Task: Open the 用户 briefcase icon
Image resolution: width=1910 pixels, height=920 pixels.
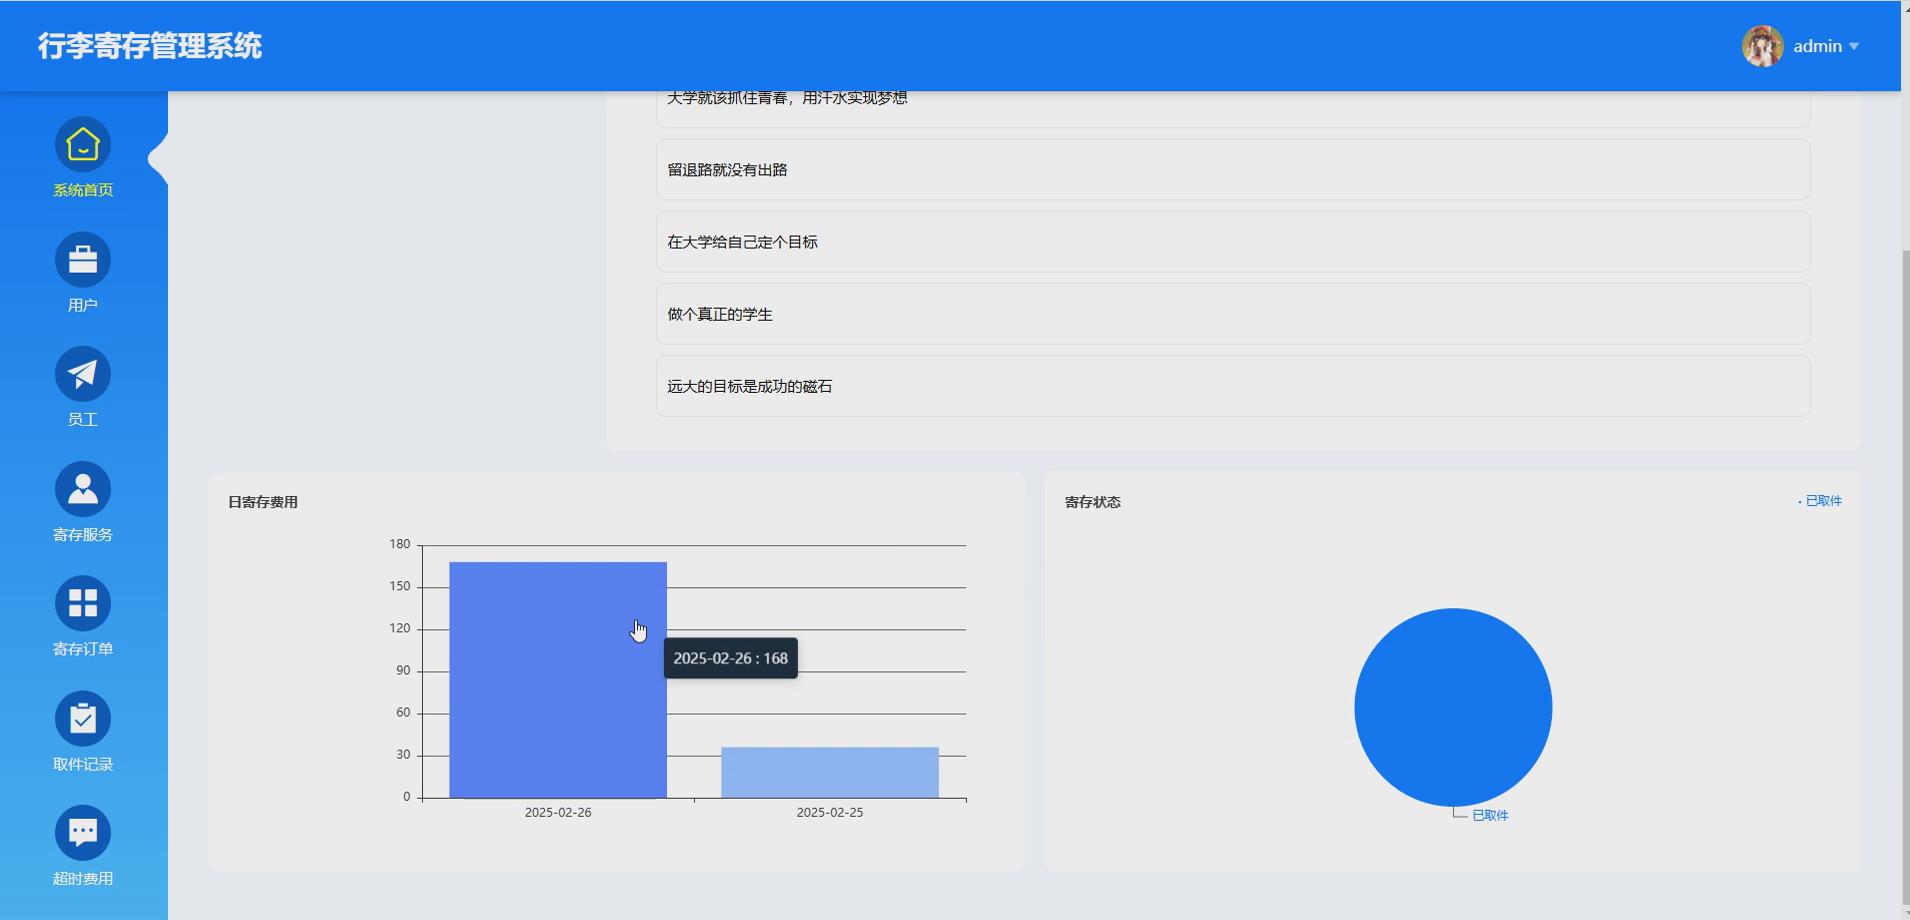Action: click(x=83, y=260)
